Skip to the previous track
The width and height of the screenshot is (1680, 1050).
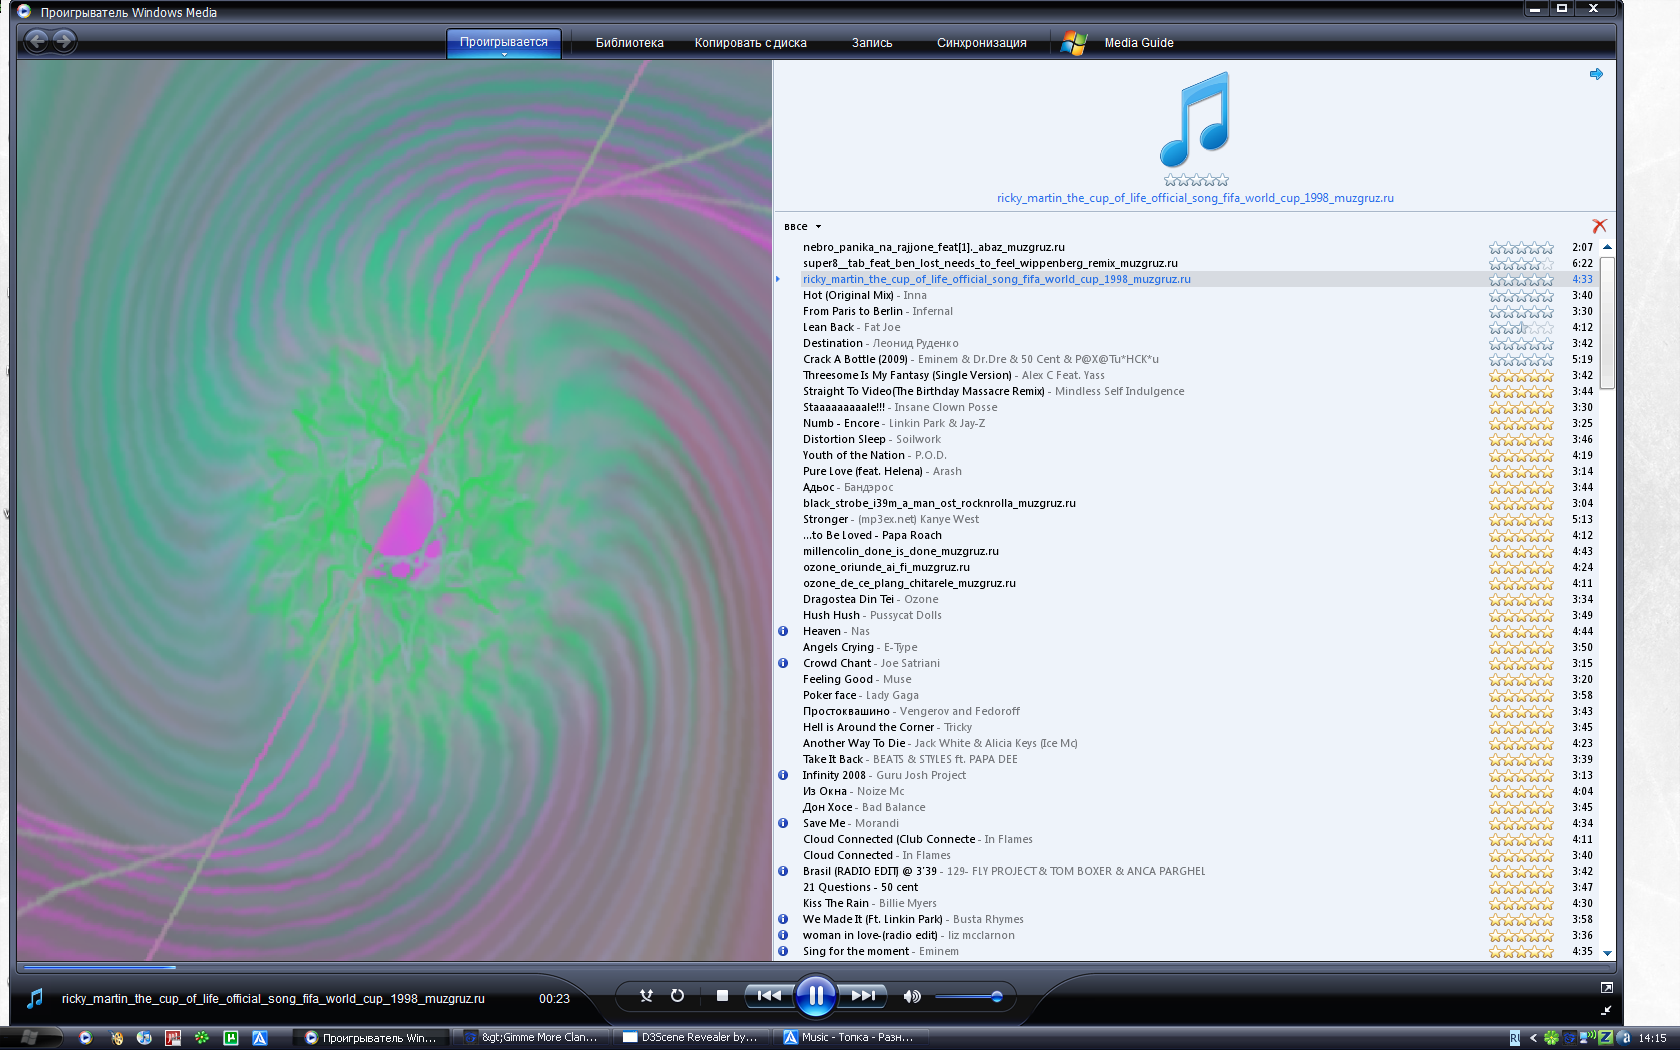tap(768, 996)
